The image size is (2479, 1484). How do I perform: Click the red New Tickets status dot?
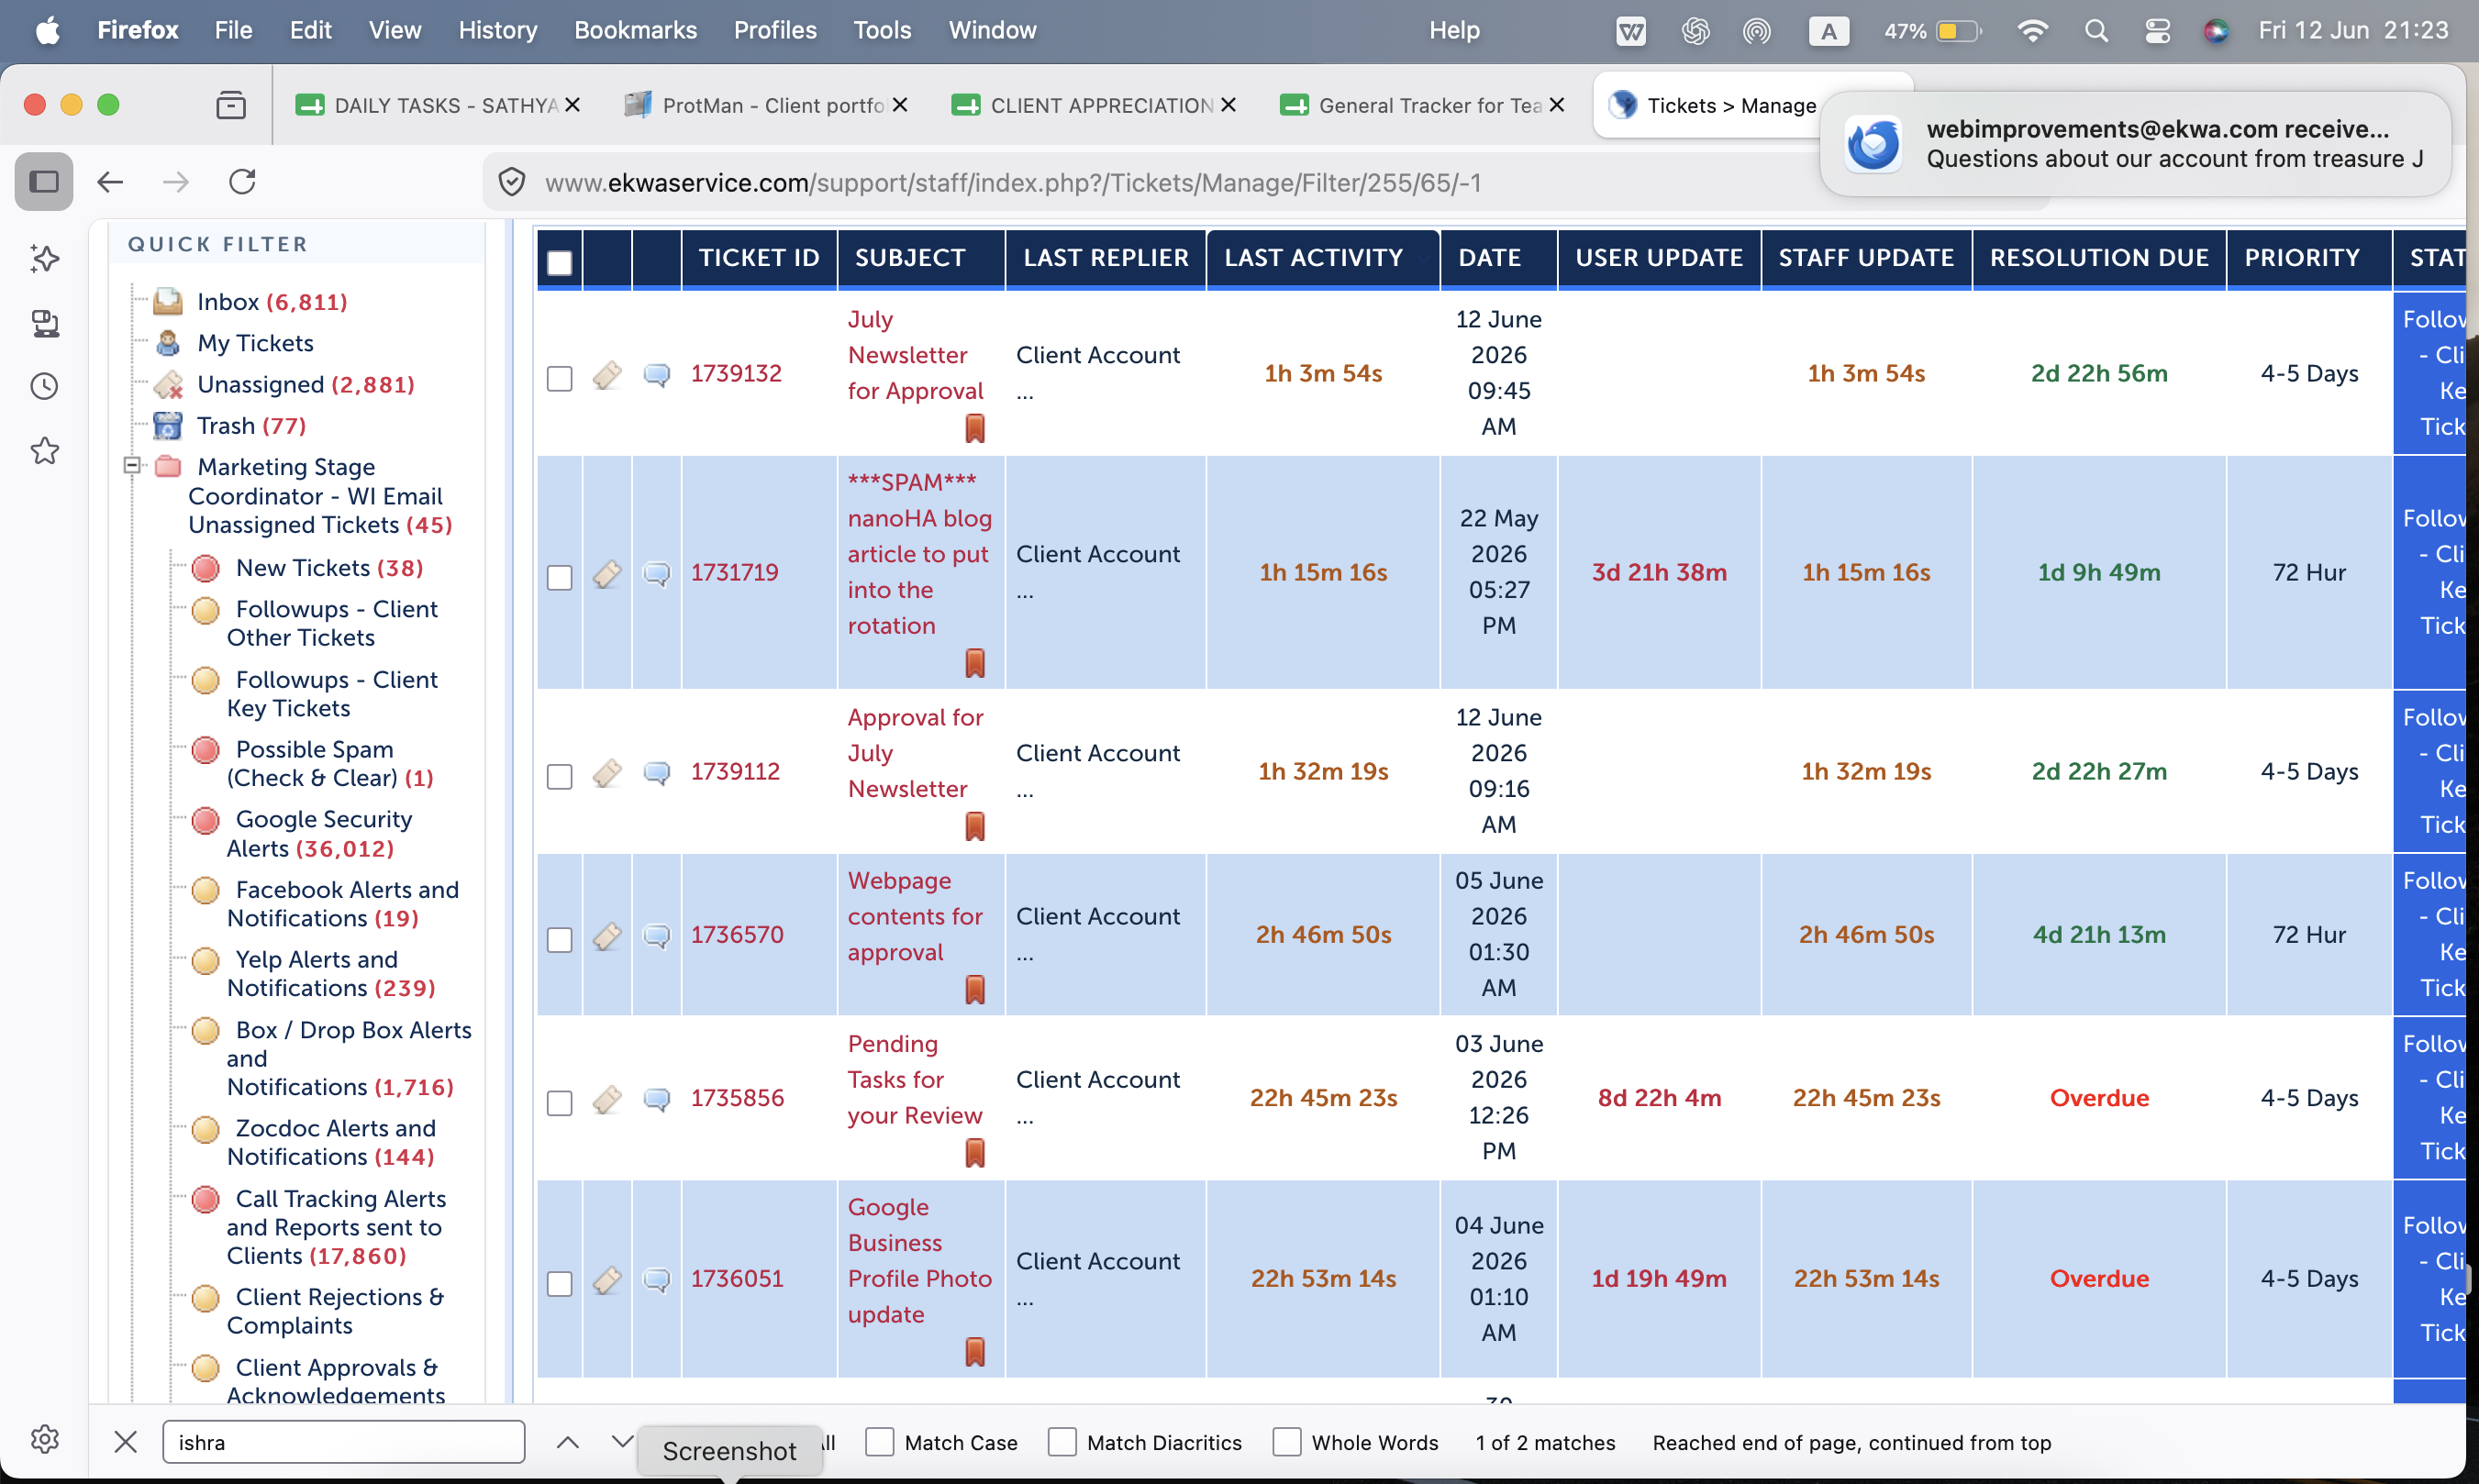(x=206, y=568)
